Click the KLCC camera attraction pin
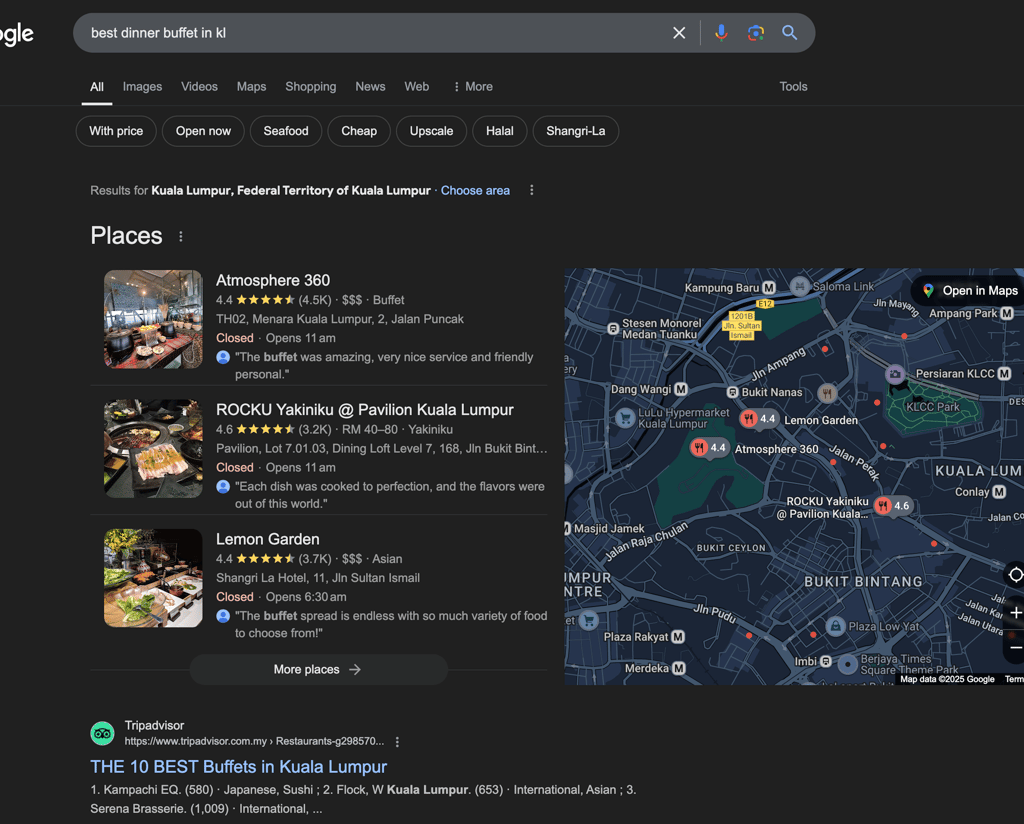The height and width of the screenshot is (824, 1024). (895, 374)
